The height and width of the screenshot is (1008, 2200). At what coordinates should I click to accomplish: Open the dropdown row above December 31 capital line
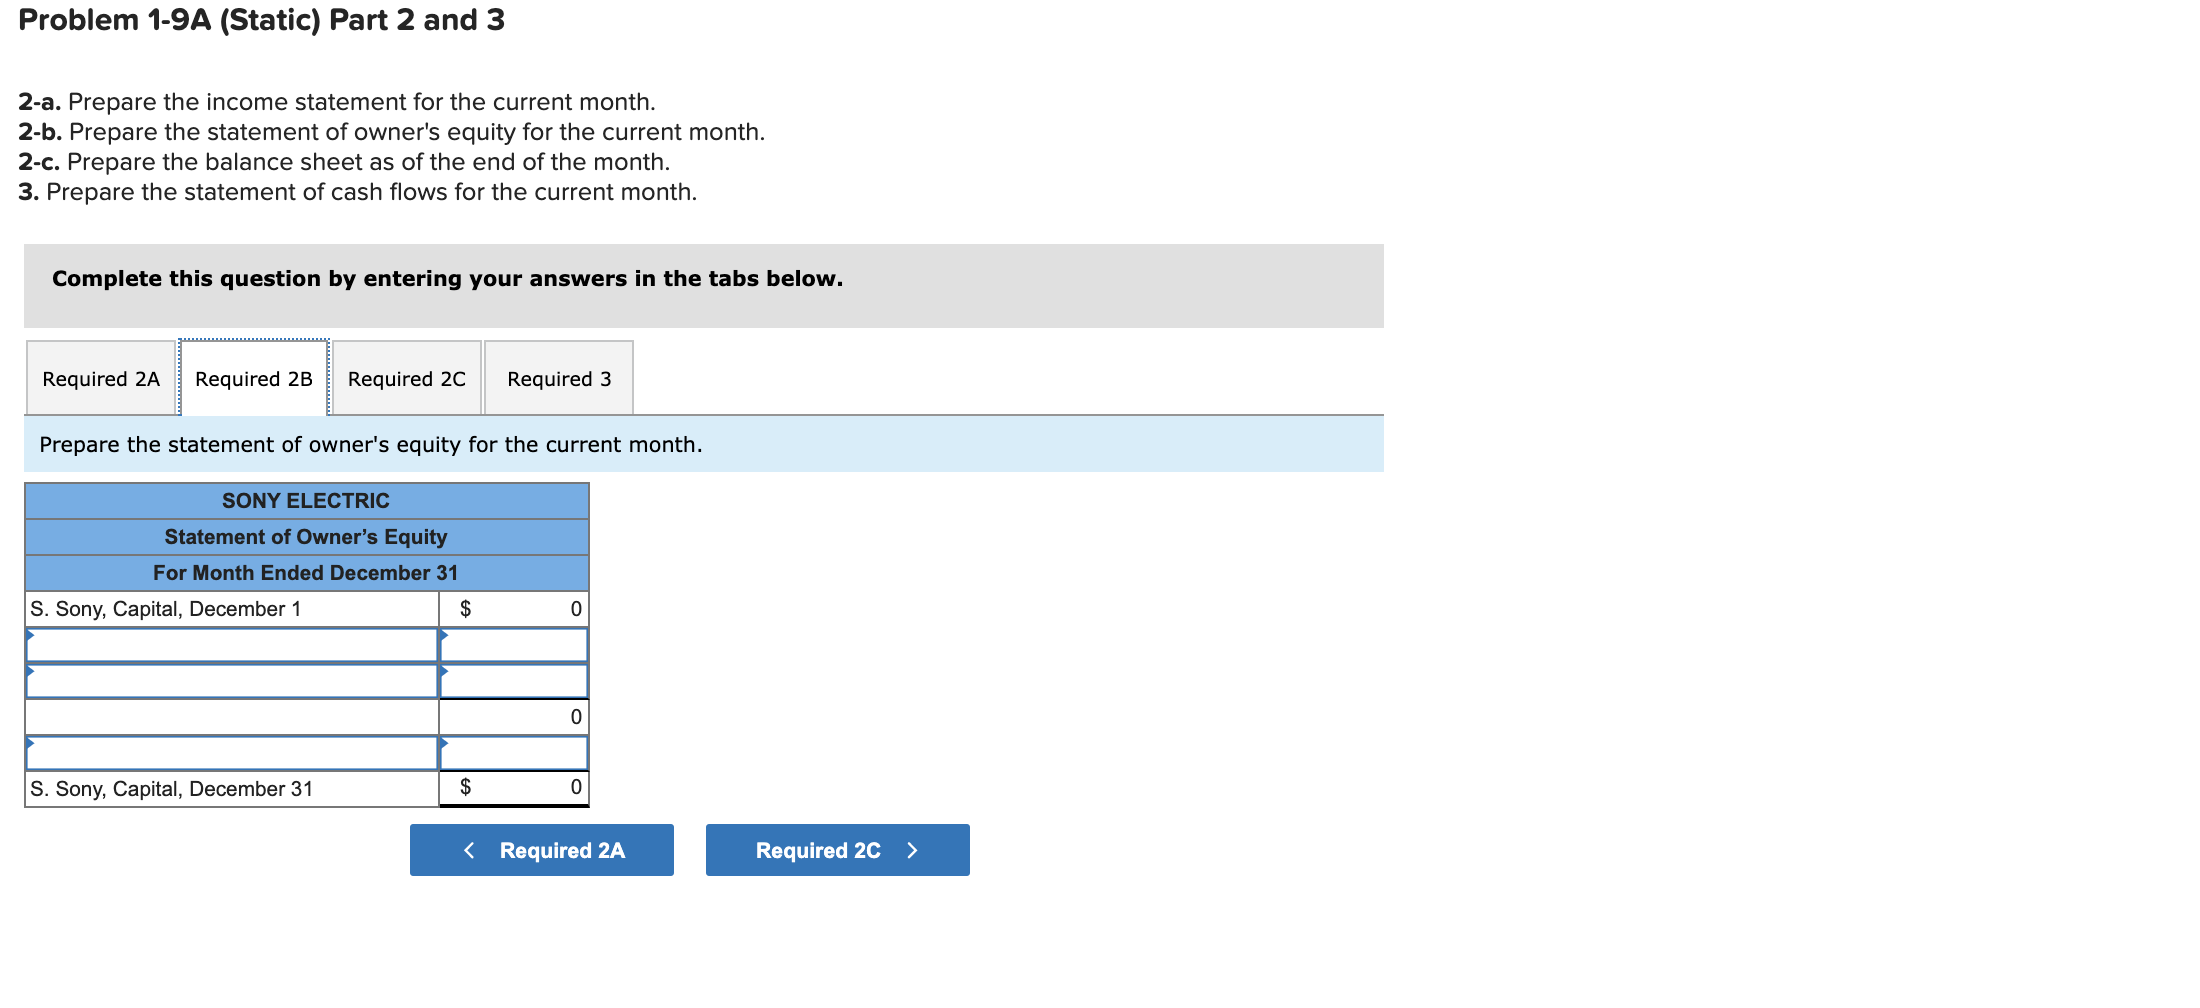[x=230, y=752]
